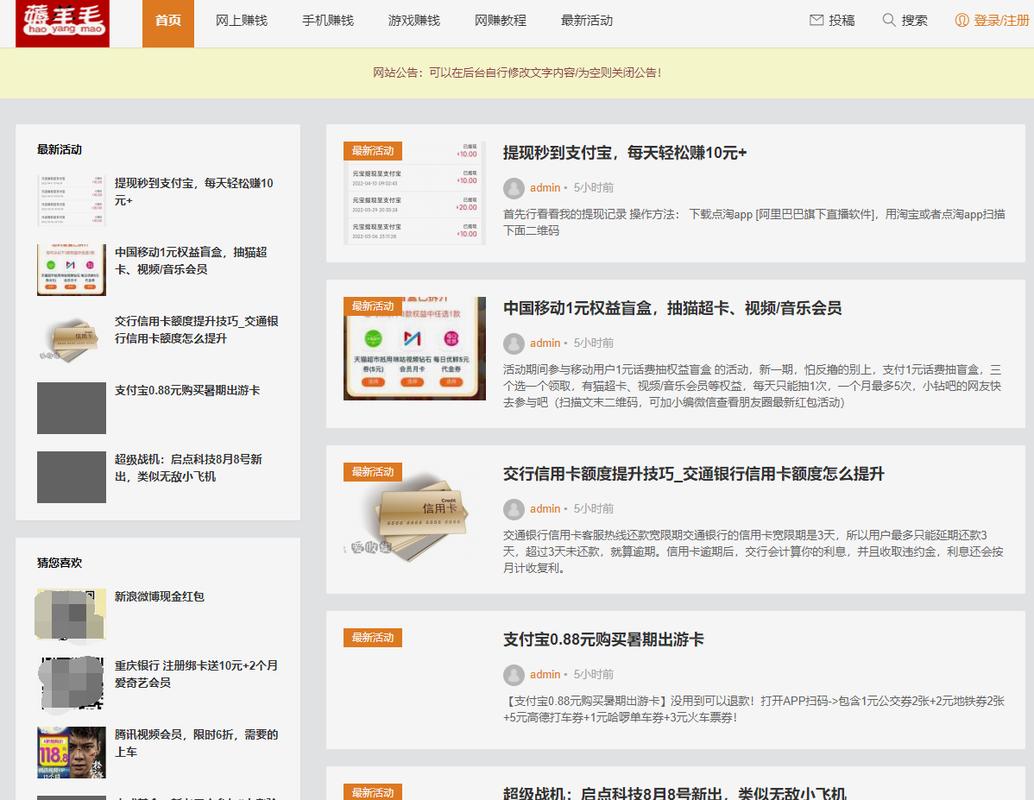The width and height of the screenshot is (1034, 800).
Task: Open sidebar link 中国移动1元权益盲盒
Action: (191, 261)
